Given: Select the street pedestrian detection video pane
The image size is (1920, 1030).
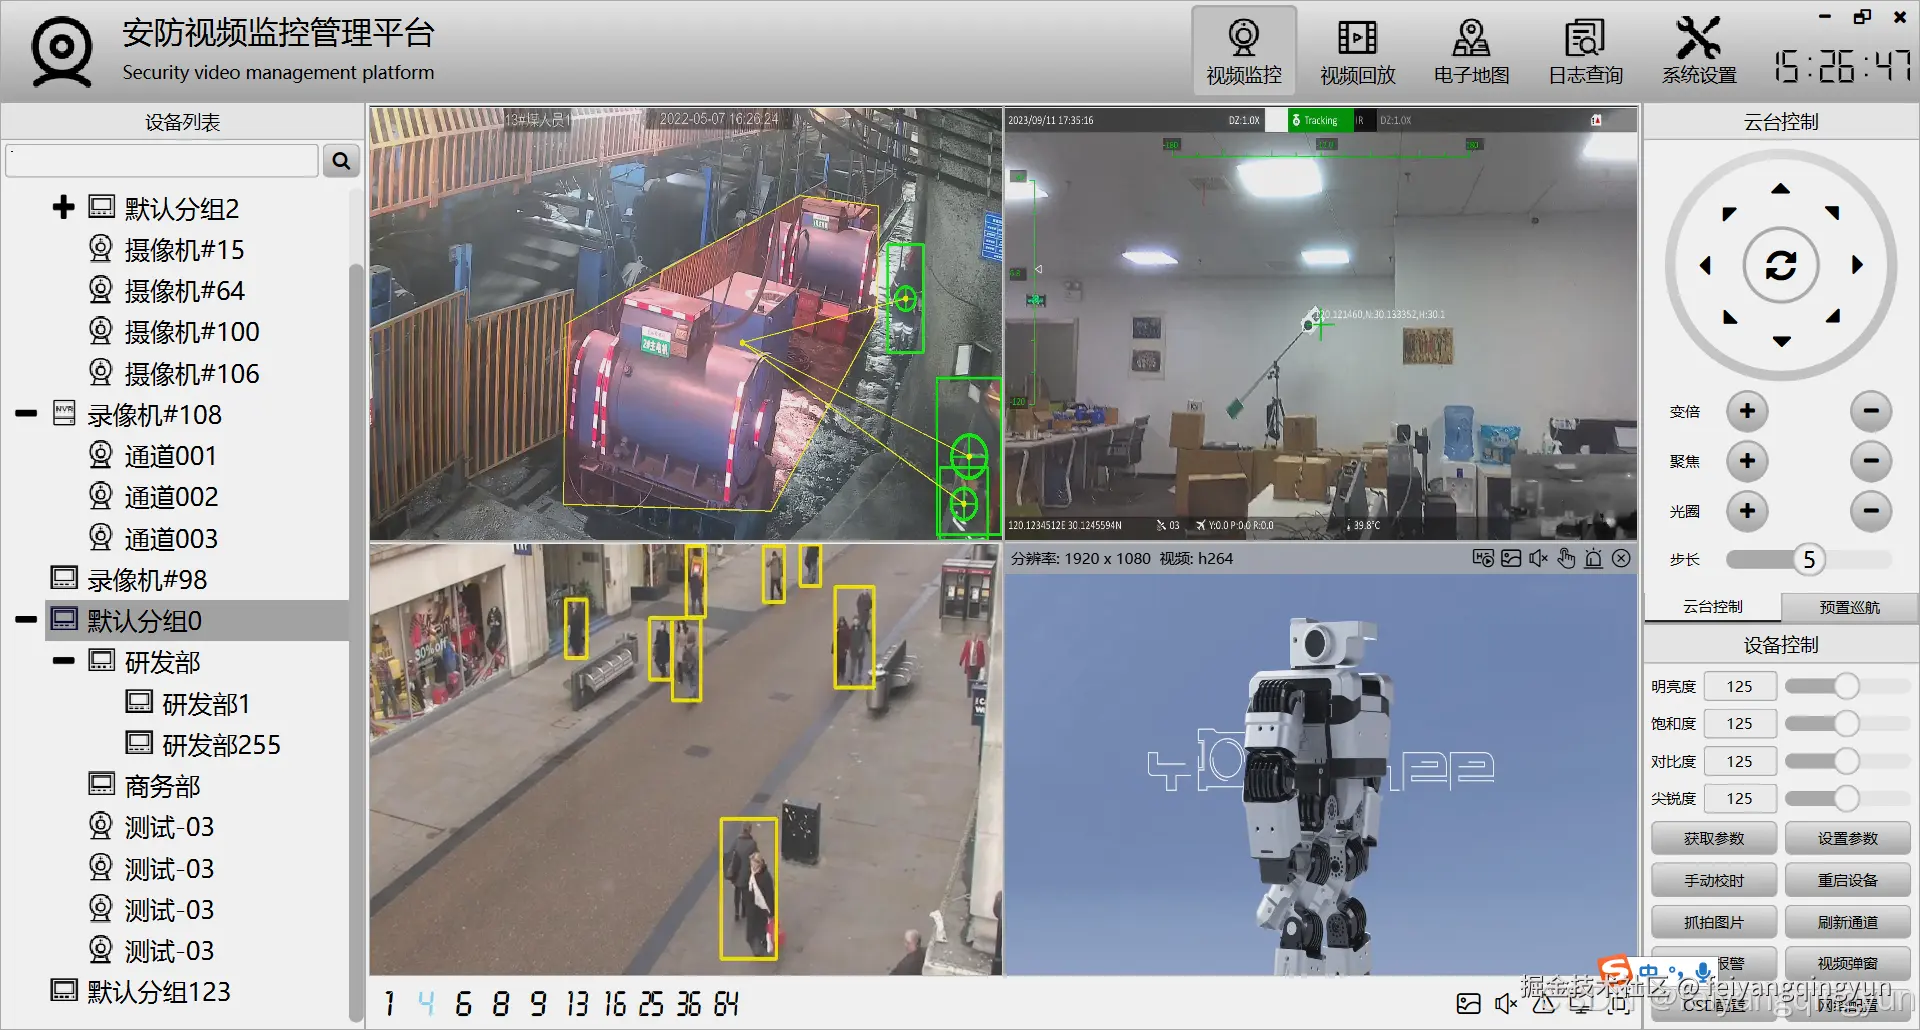Looking at the screenshot, I should [x=685, y=759].
